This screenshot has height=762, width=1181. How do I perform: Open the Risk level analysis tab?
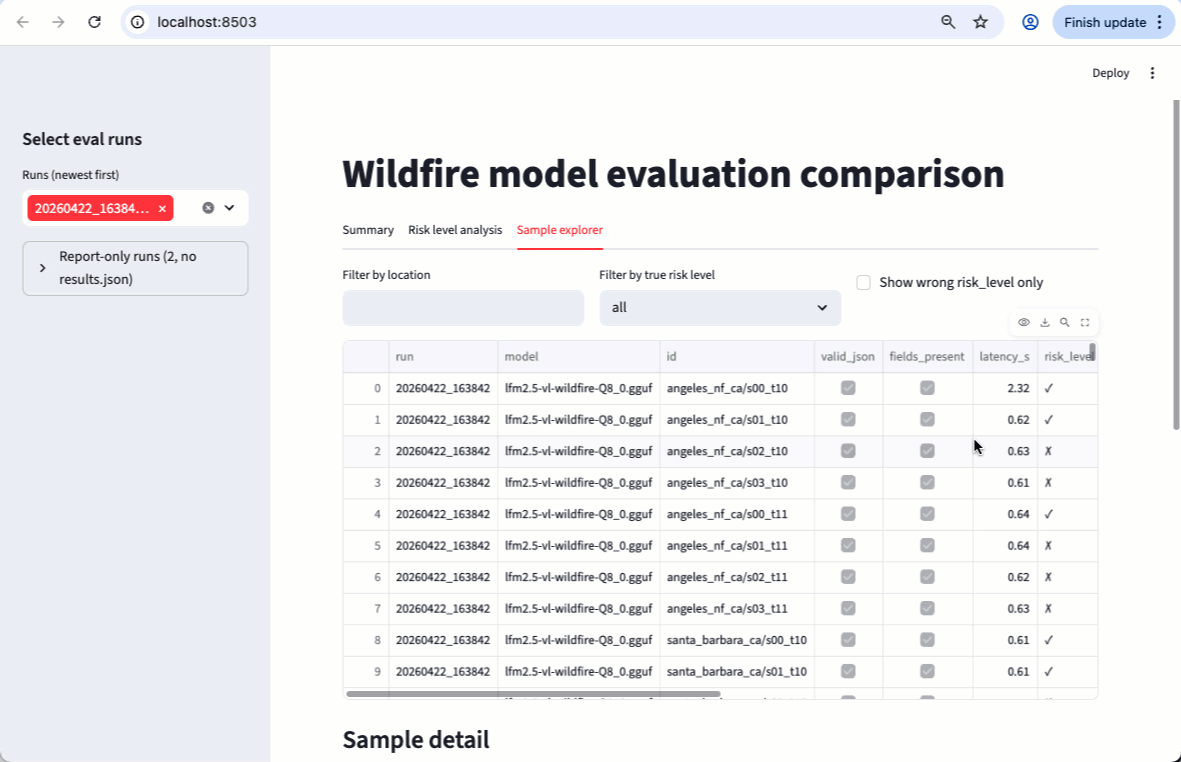point(455,230)
